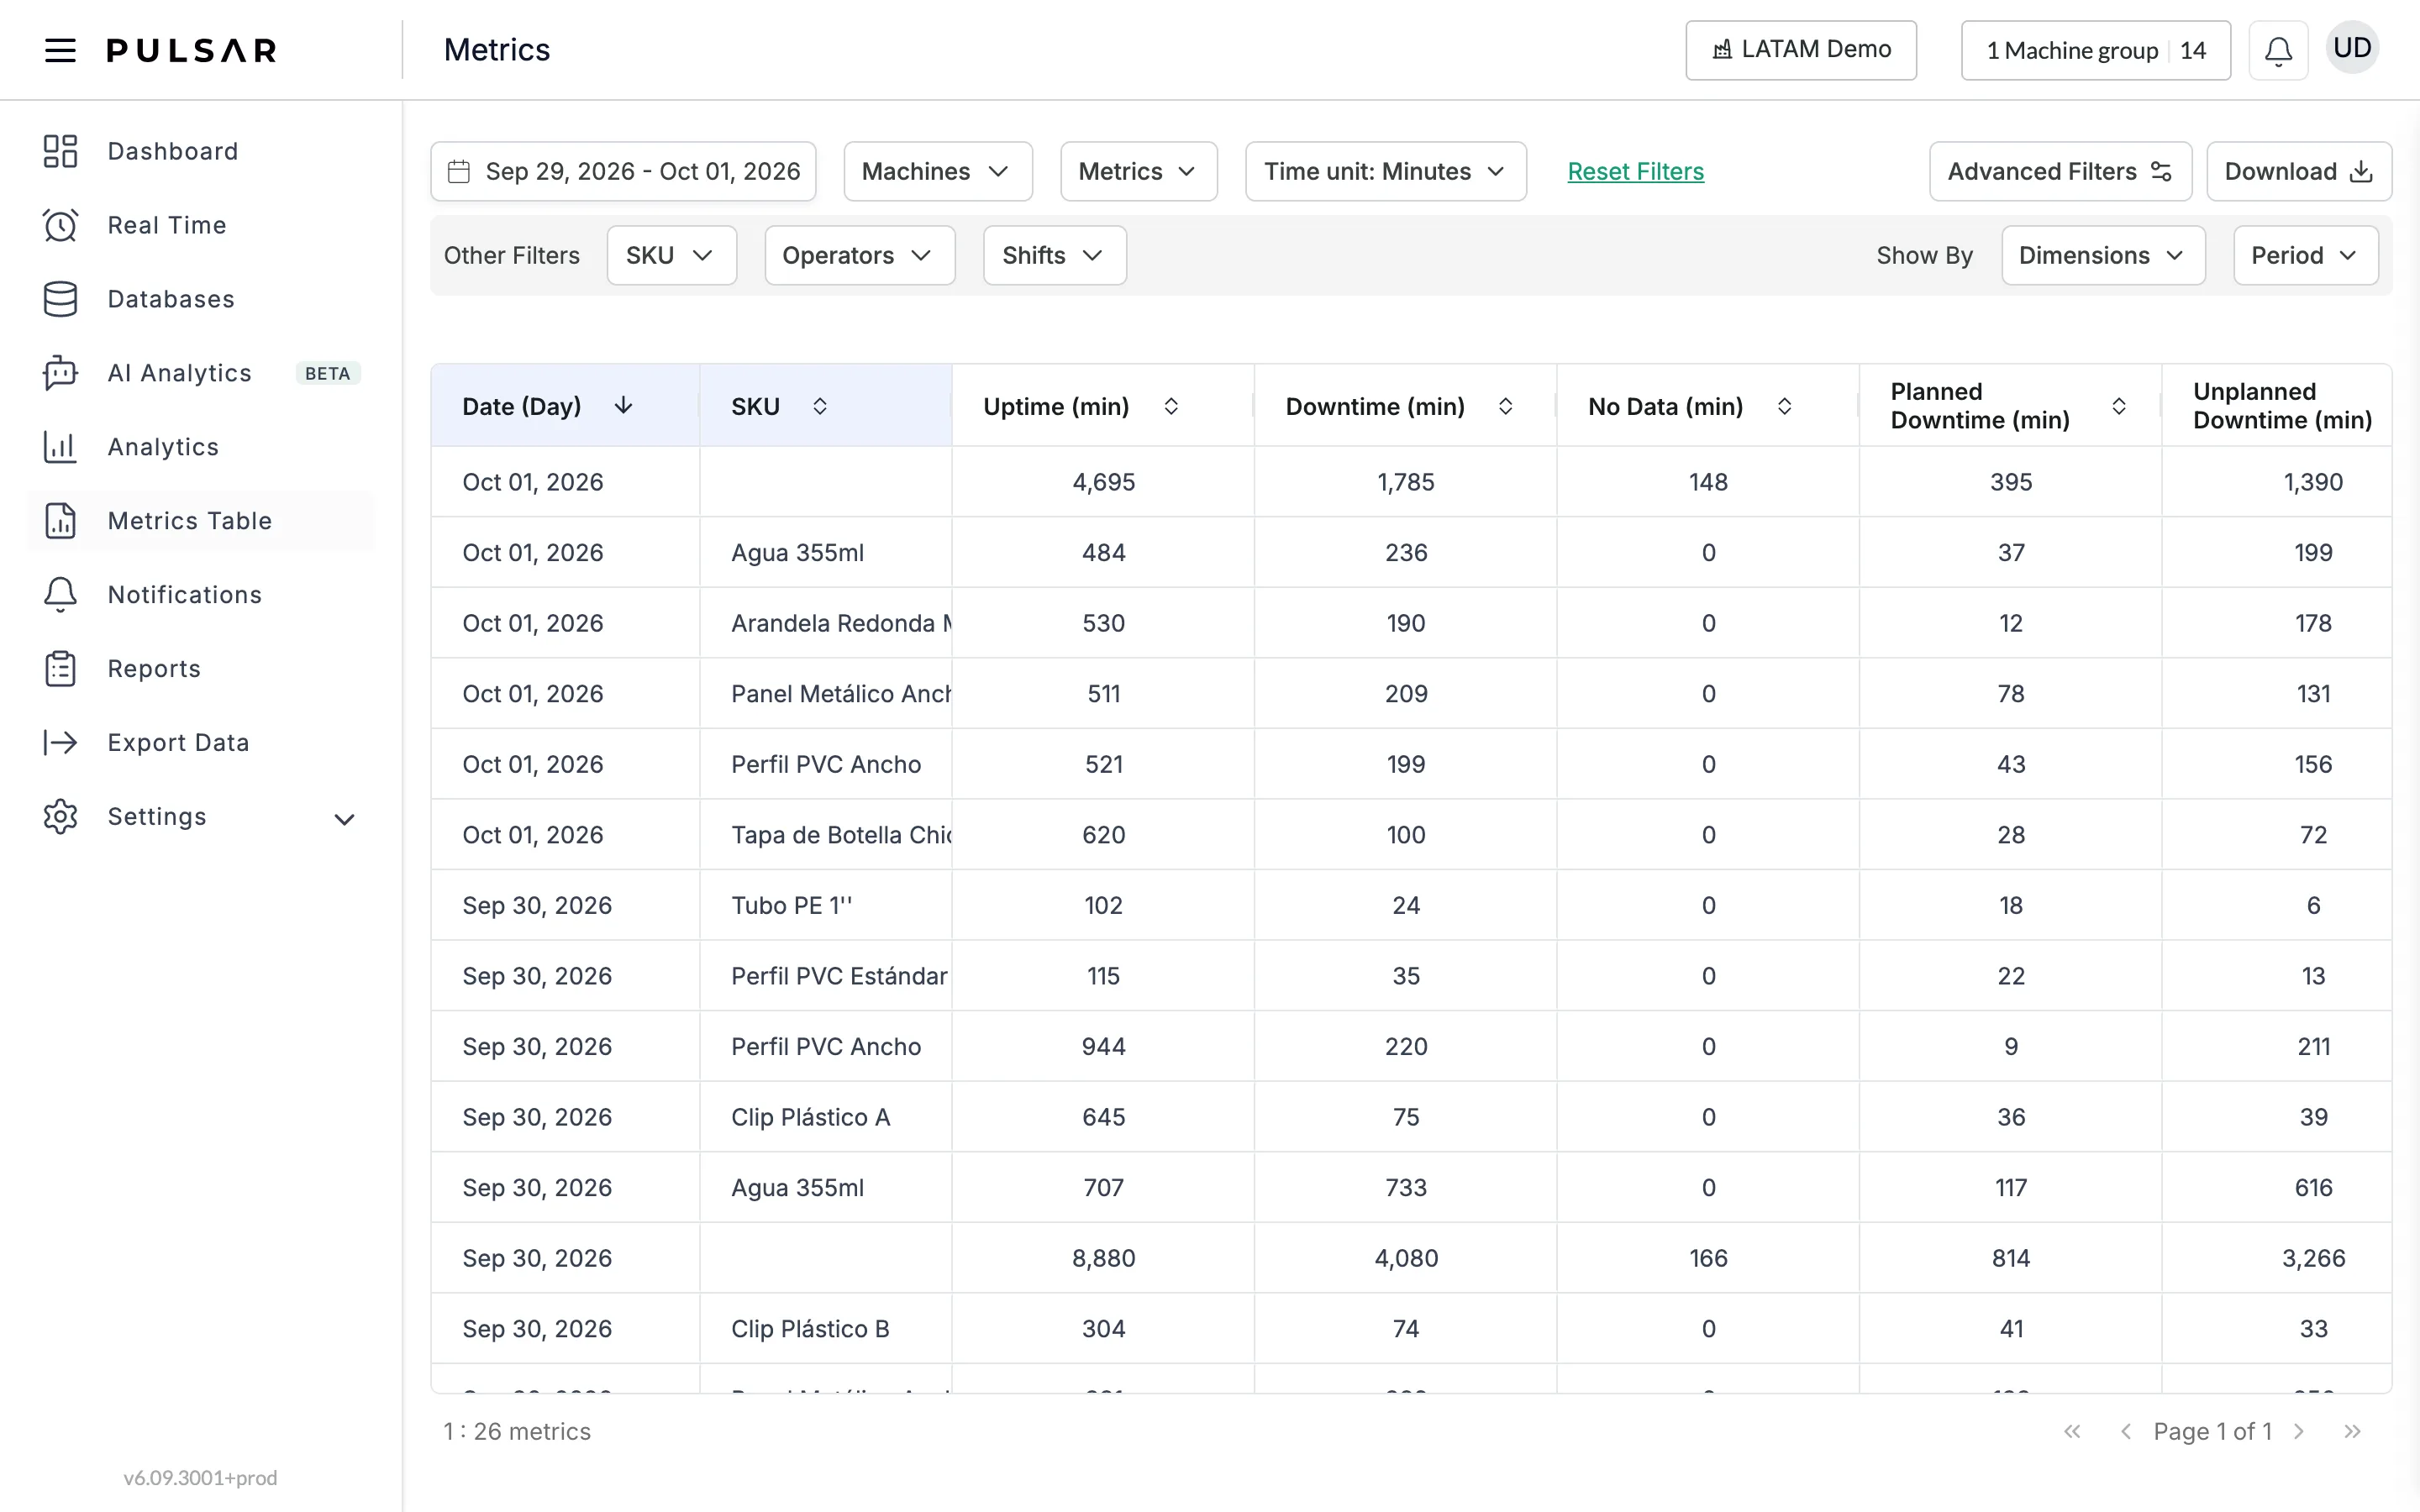Image resolution: width=2420 pixels, height=1512 pixels.
Task: Go to previous page chevron
Action: click(x=2125, y=1431)
